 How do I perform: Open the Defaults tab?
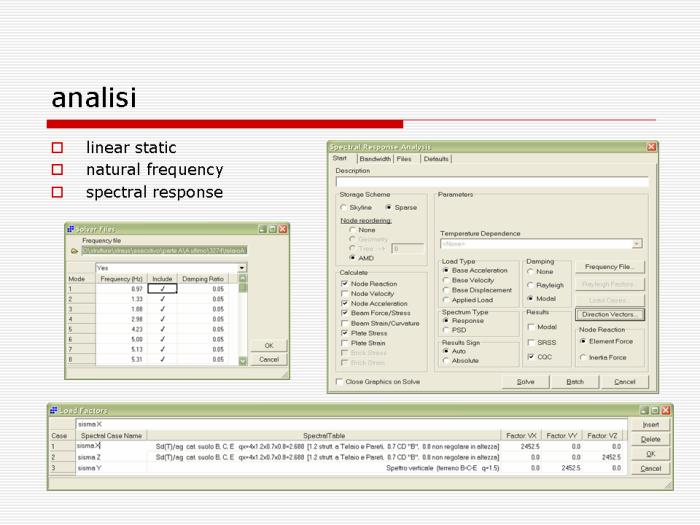(436, 158)
